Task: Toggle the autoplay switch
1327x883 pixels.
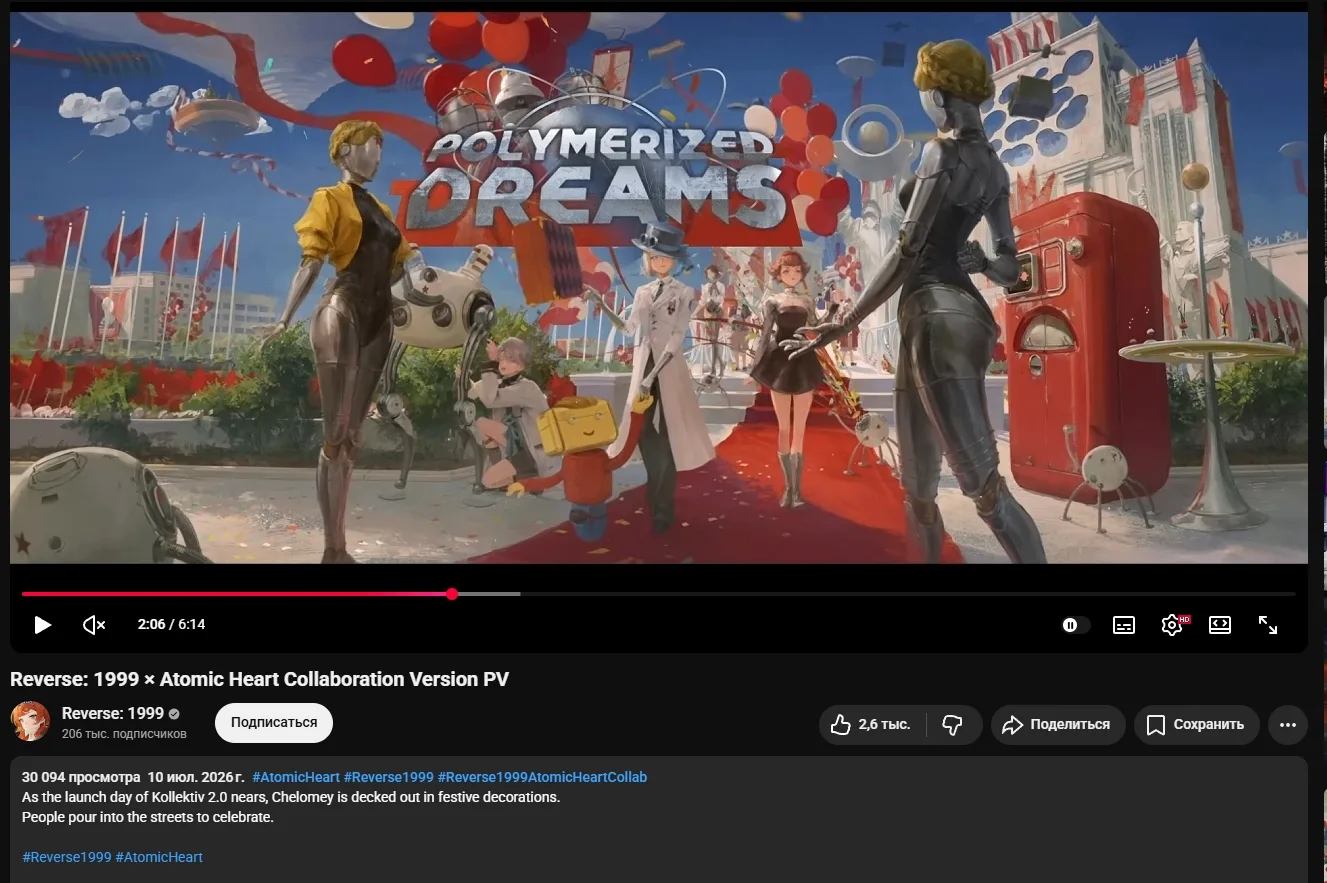Action: pos(1075,625)
